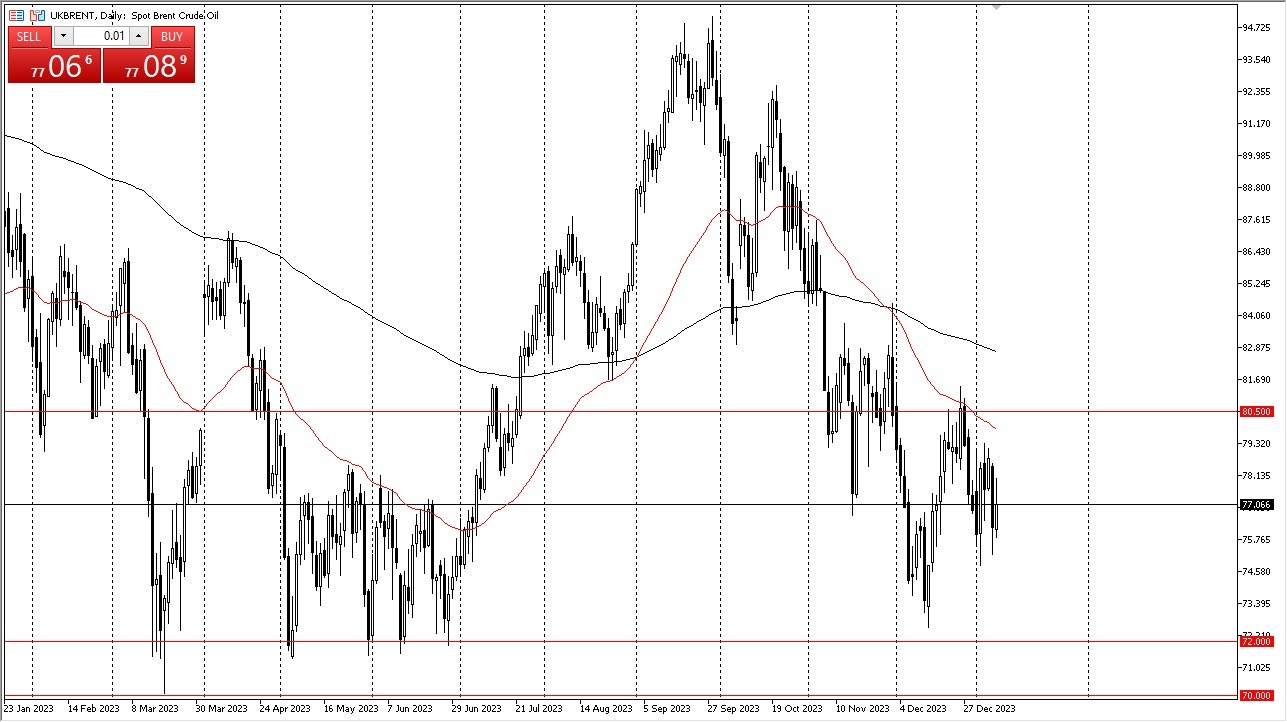This screenshot has width=1287, height=722.
Task: Toggle the one-click trading thumbs icon
Action: tap(35, 15)
